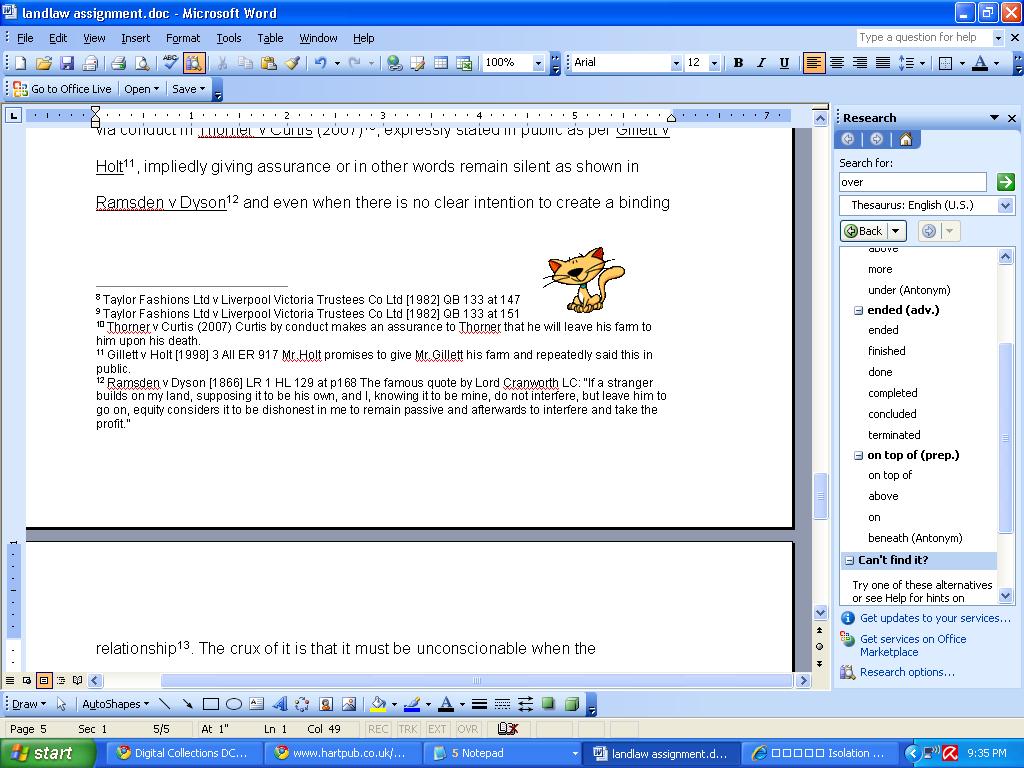
Task: Undo the last action
Action: coord(320,63)
